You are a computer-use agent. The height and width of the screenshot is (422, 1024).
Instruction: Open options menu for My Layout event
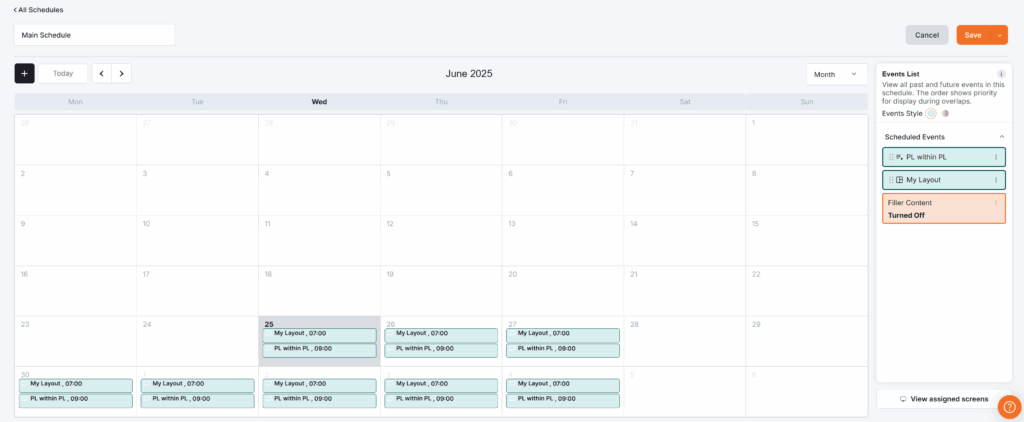[996, 180]
